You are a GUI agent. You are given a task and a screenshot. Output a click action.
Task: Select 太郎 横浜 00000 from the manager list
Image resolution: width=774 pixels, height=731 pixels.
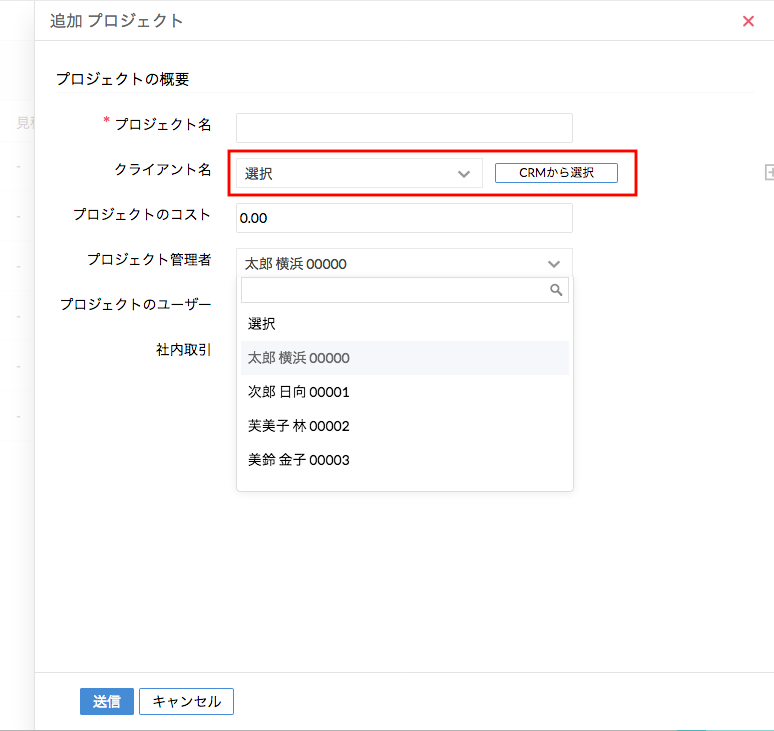click(299, 358)
